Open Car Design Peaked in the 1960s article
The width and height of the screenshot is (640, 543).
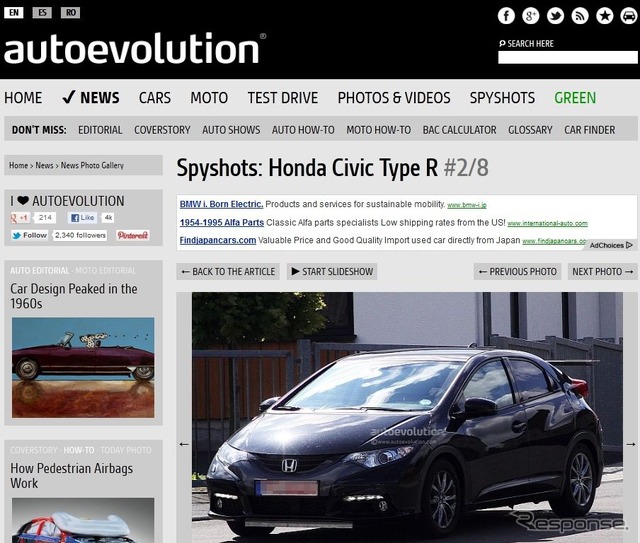click(74, 296)
